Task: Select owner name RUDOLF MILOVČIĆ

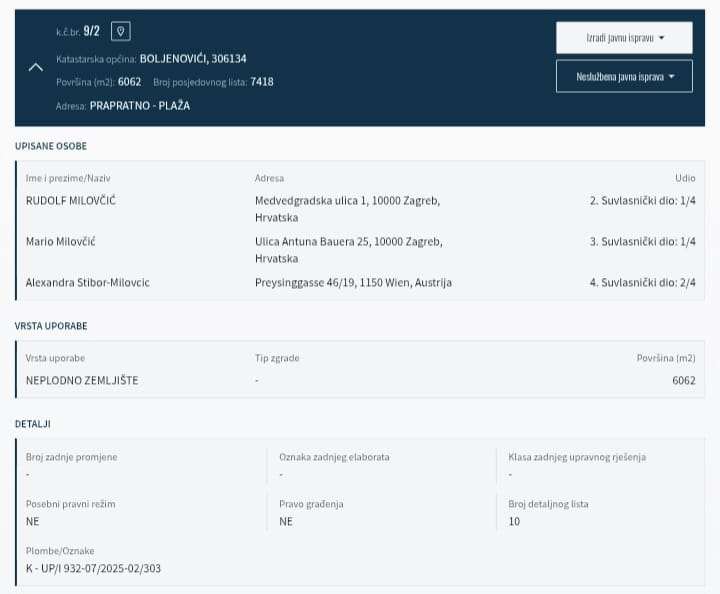Action: pyautogui.click(x=71, y=201)
